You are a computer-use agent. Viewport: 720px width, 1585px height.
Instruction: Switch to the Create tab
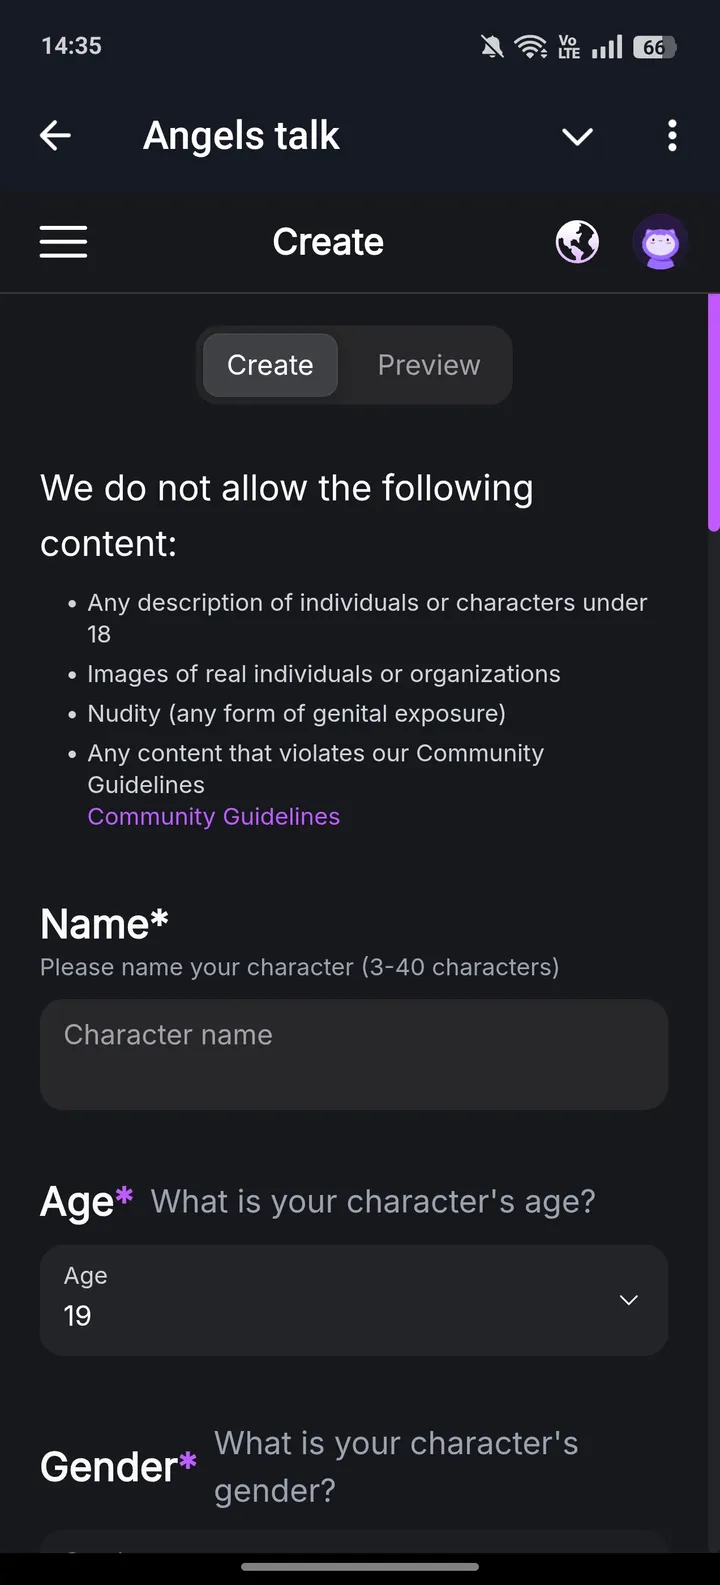pyautogui.click(x=270, y=365)
